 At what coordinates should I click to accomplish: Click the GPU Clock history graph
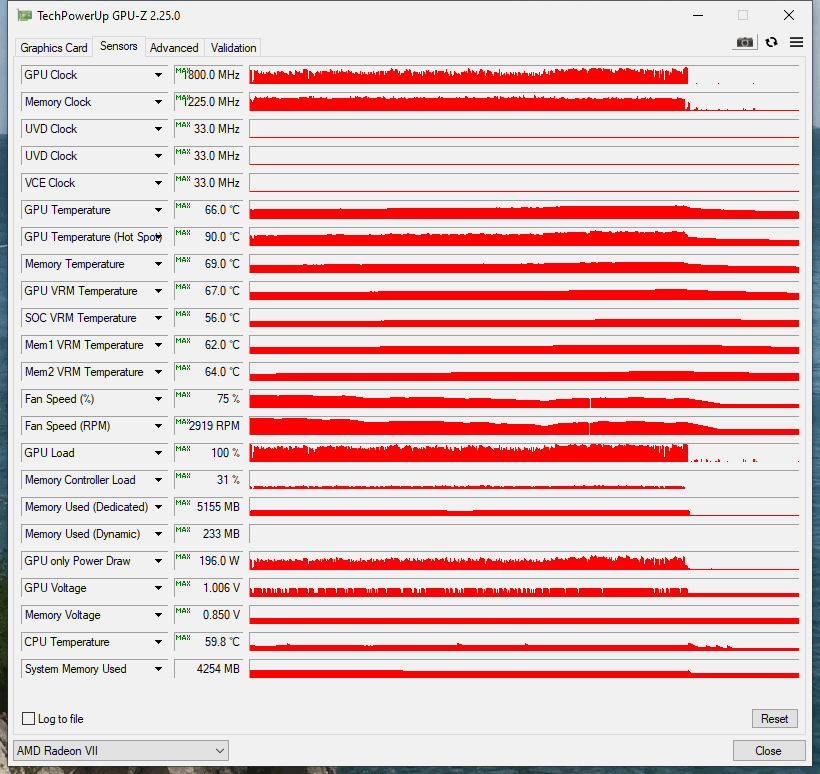524,75
